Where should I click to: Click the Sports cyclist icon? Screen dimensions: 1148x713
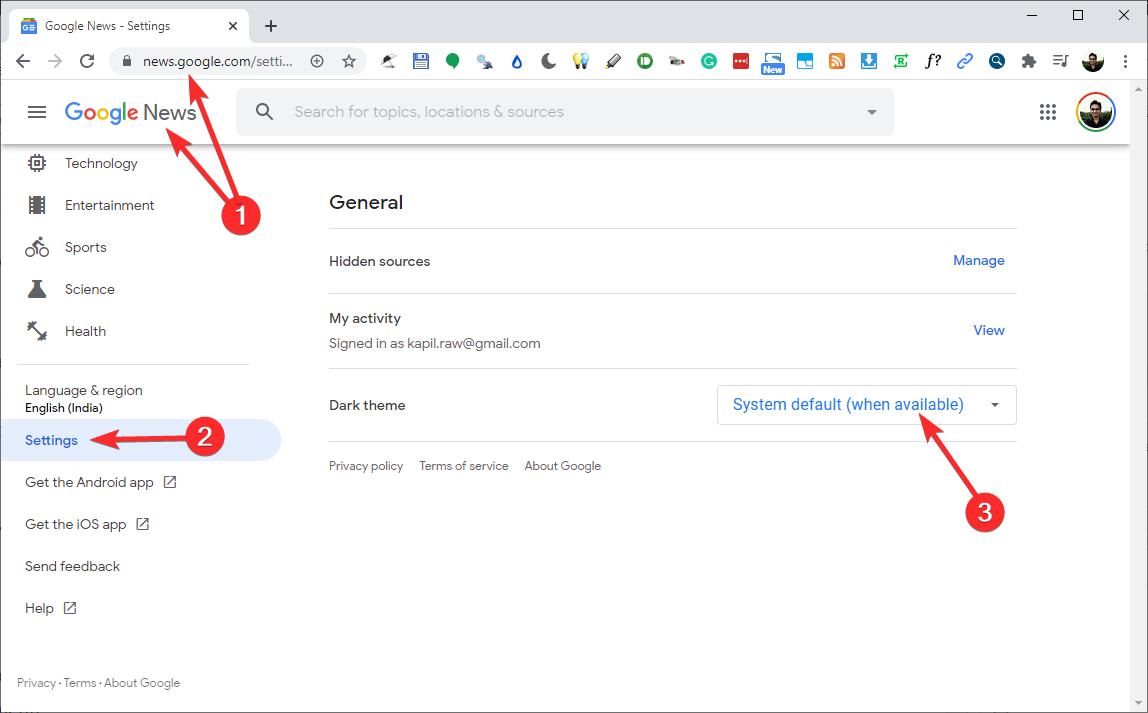37,247
